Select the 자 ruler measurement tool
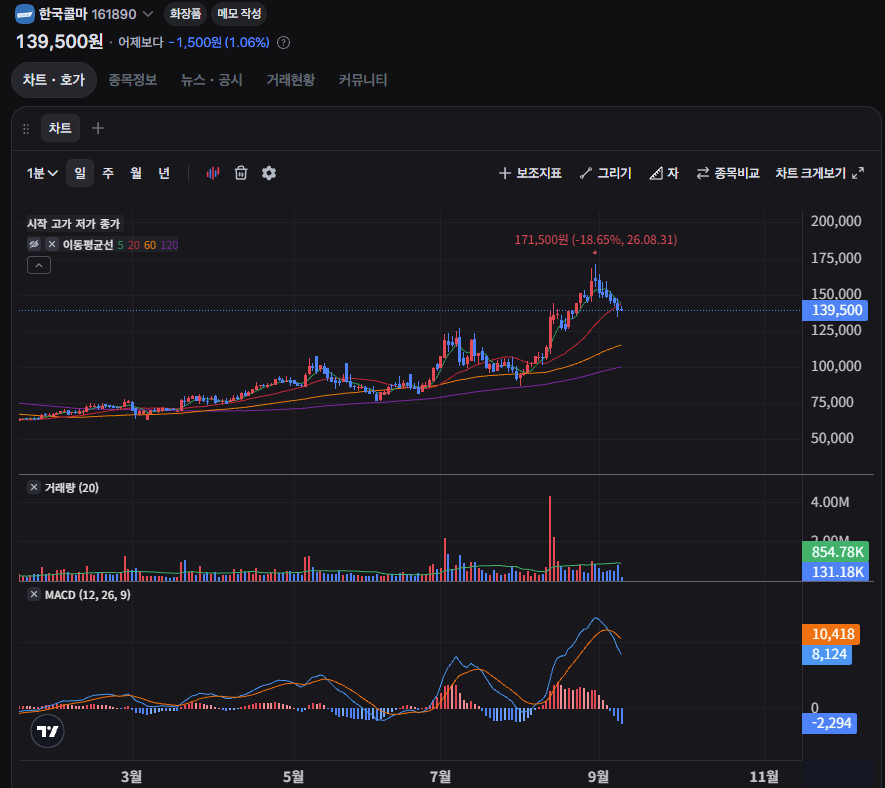The width and height of the screenshot is (885, 788). [x=664, y=173]
